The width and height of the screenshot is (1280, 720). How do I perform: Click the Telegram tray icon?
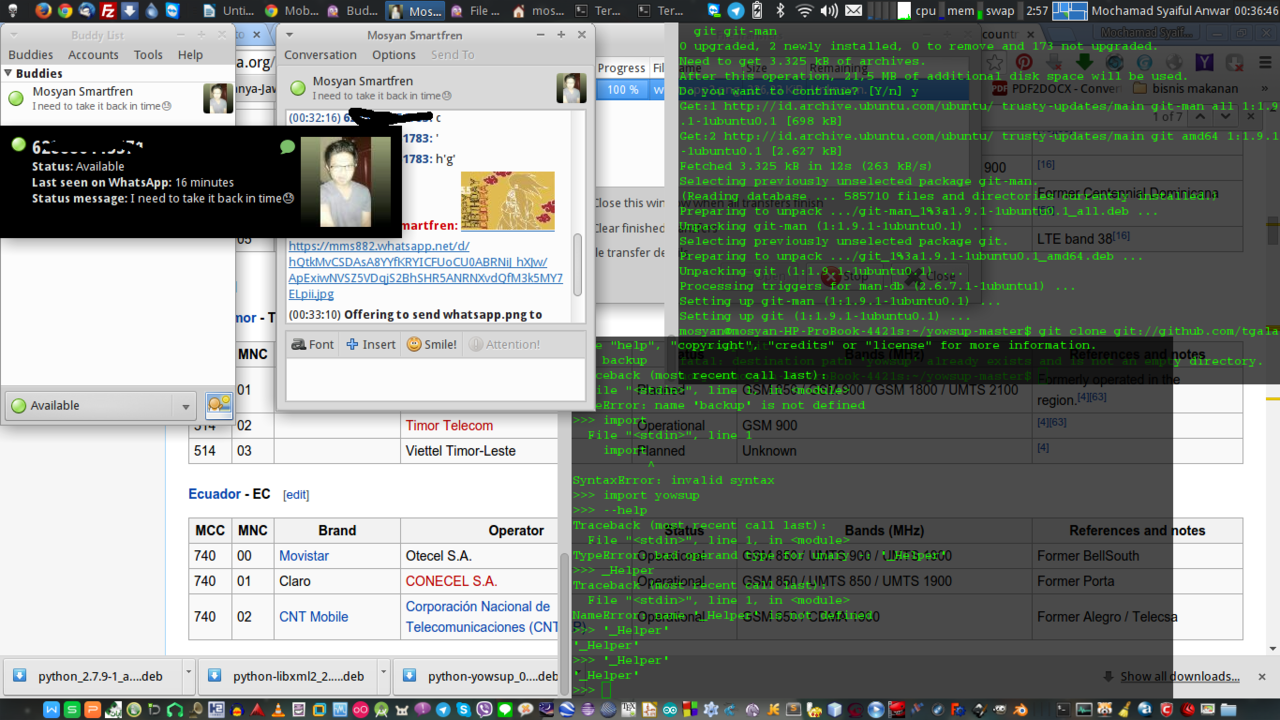click(x=736, y=11)
